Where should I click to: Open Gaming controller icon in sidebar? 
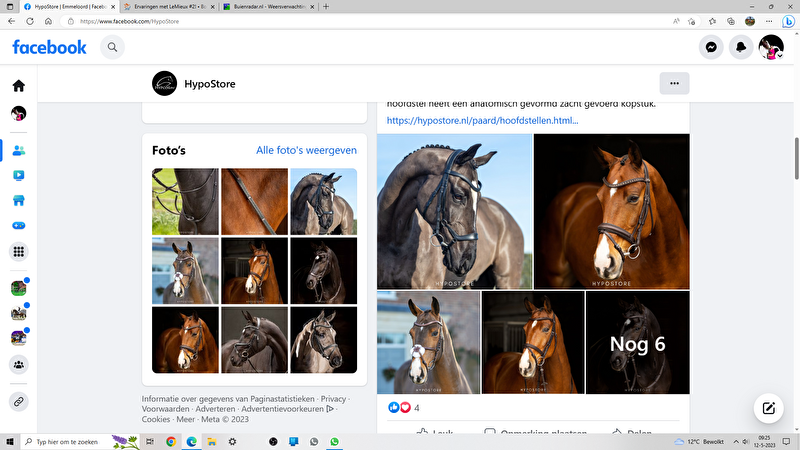click(x=19, y=226)
